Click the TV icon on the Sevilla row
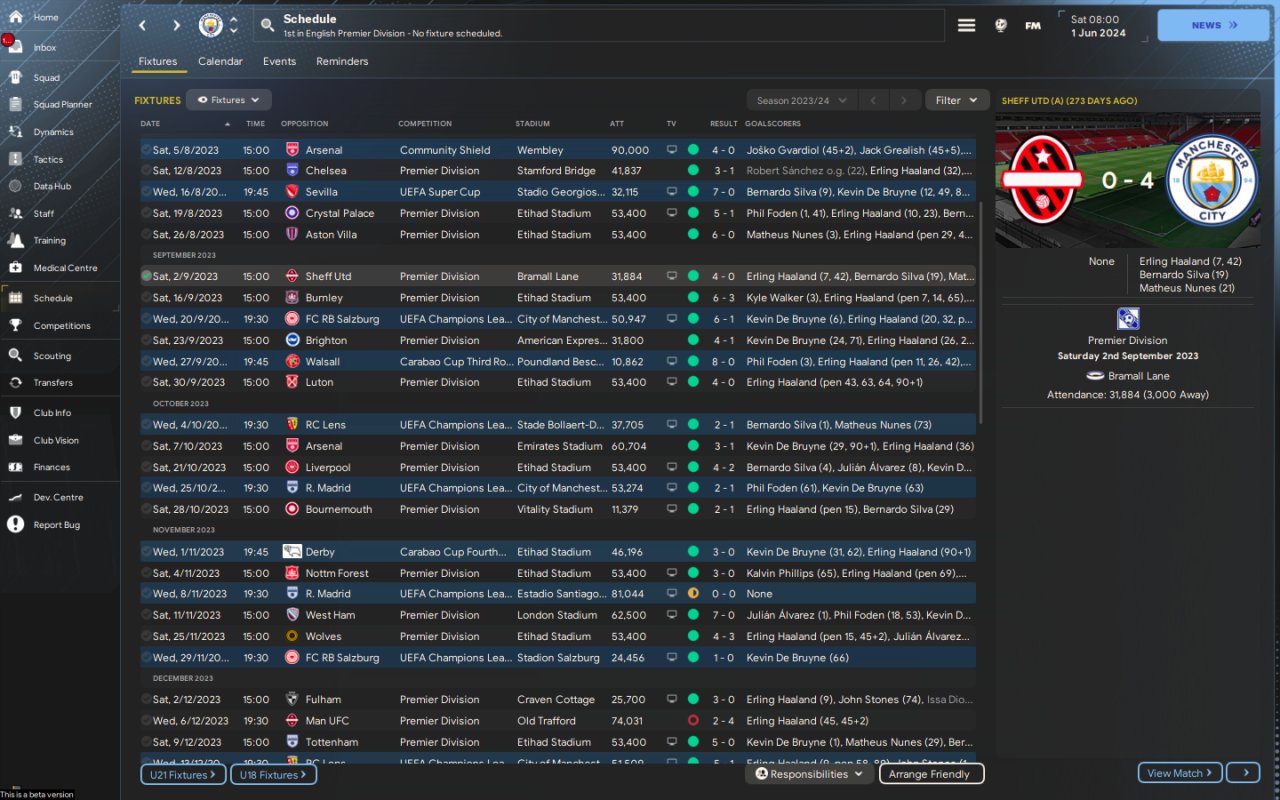 point(672,192)
